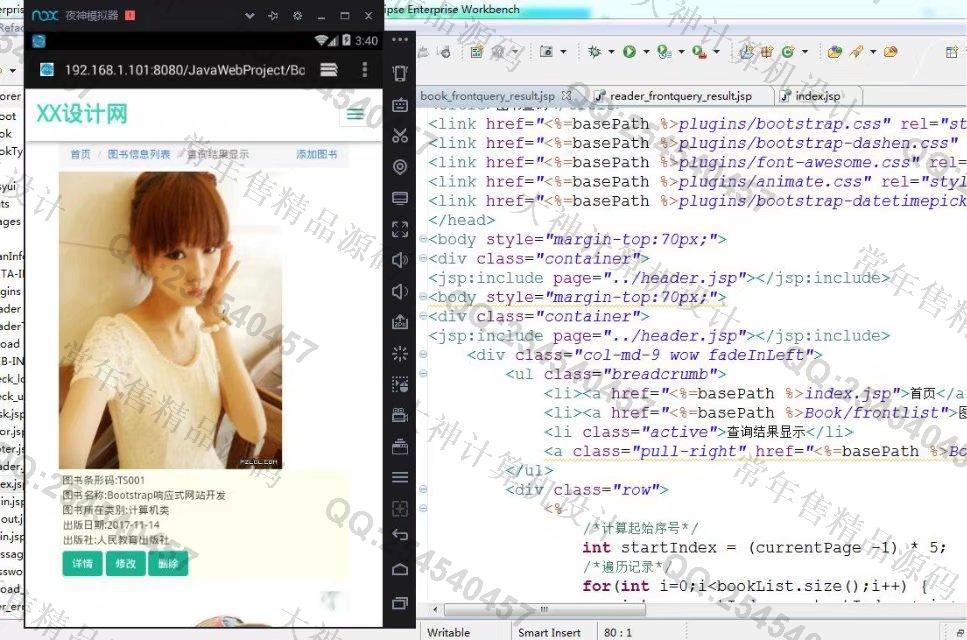Image resolution: width=967 pixels, height=640 pixels.
Task: Close the book_frontquery_result.jsp tab
Action: [x=566, y=96]
